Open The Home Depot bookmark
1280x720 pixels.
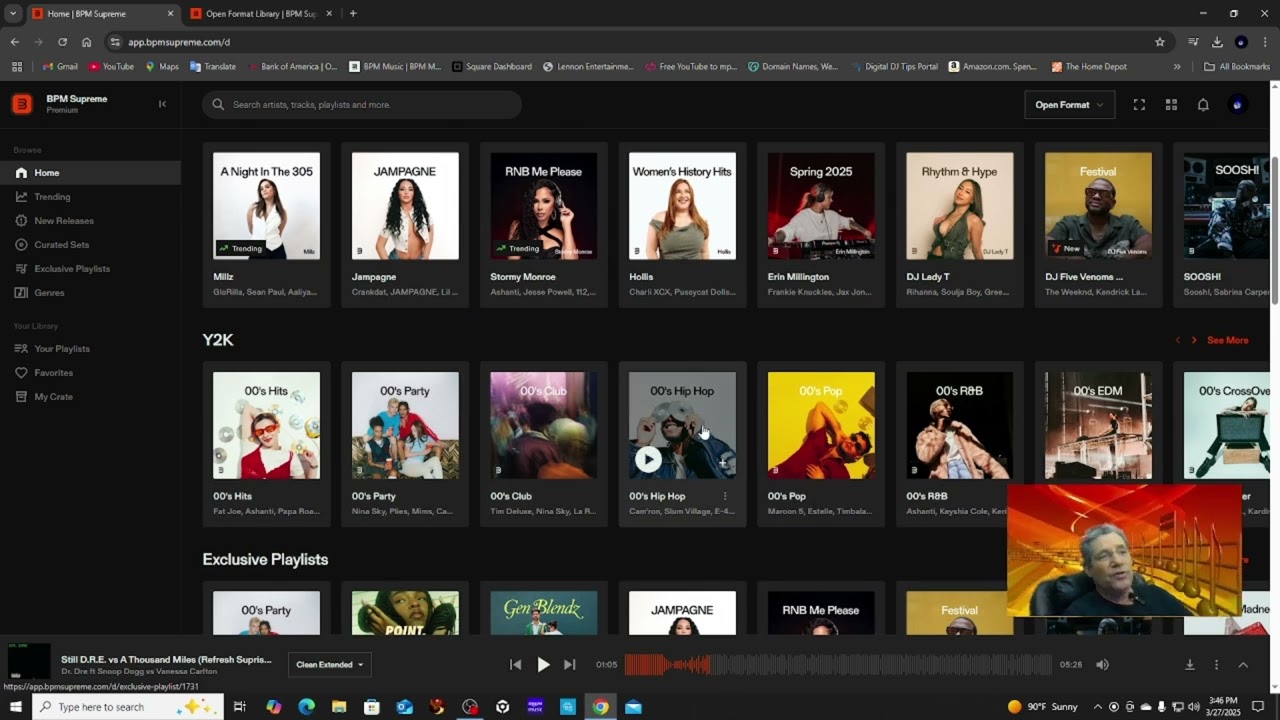pos(1089,67)
